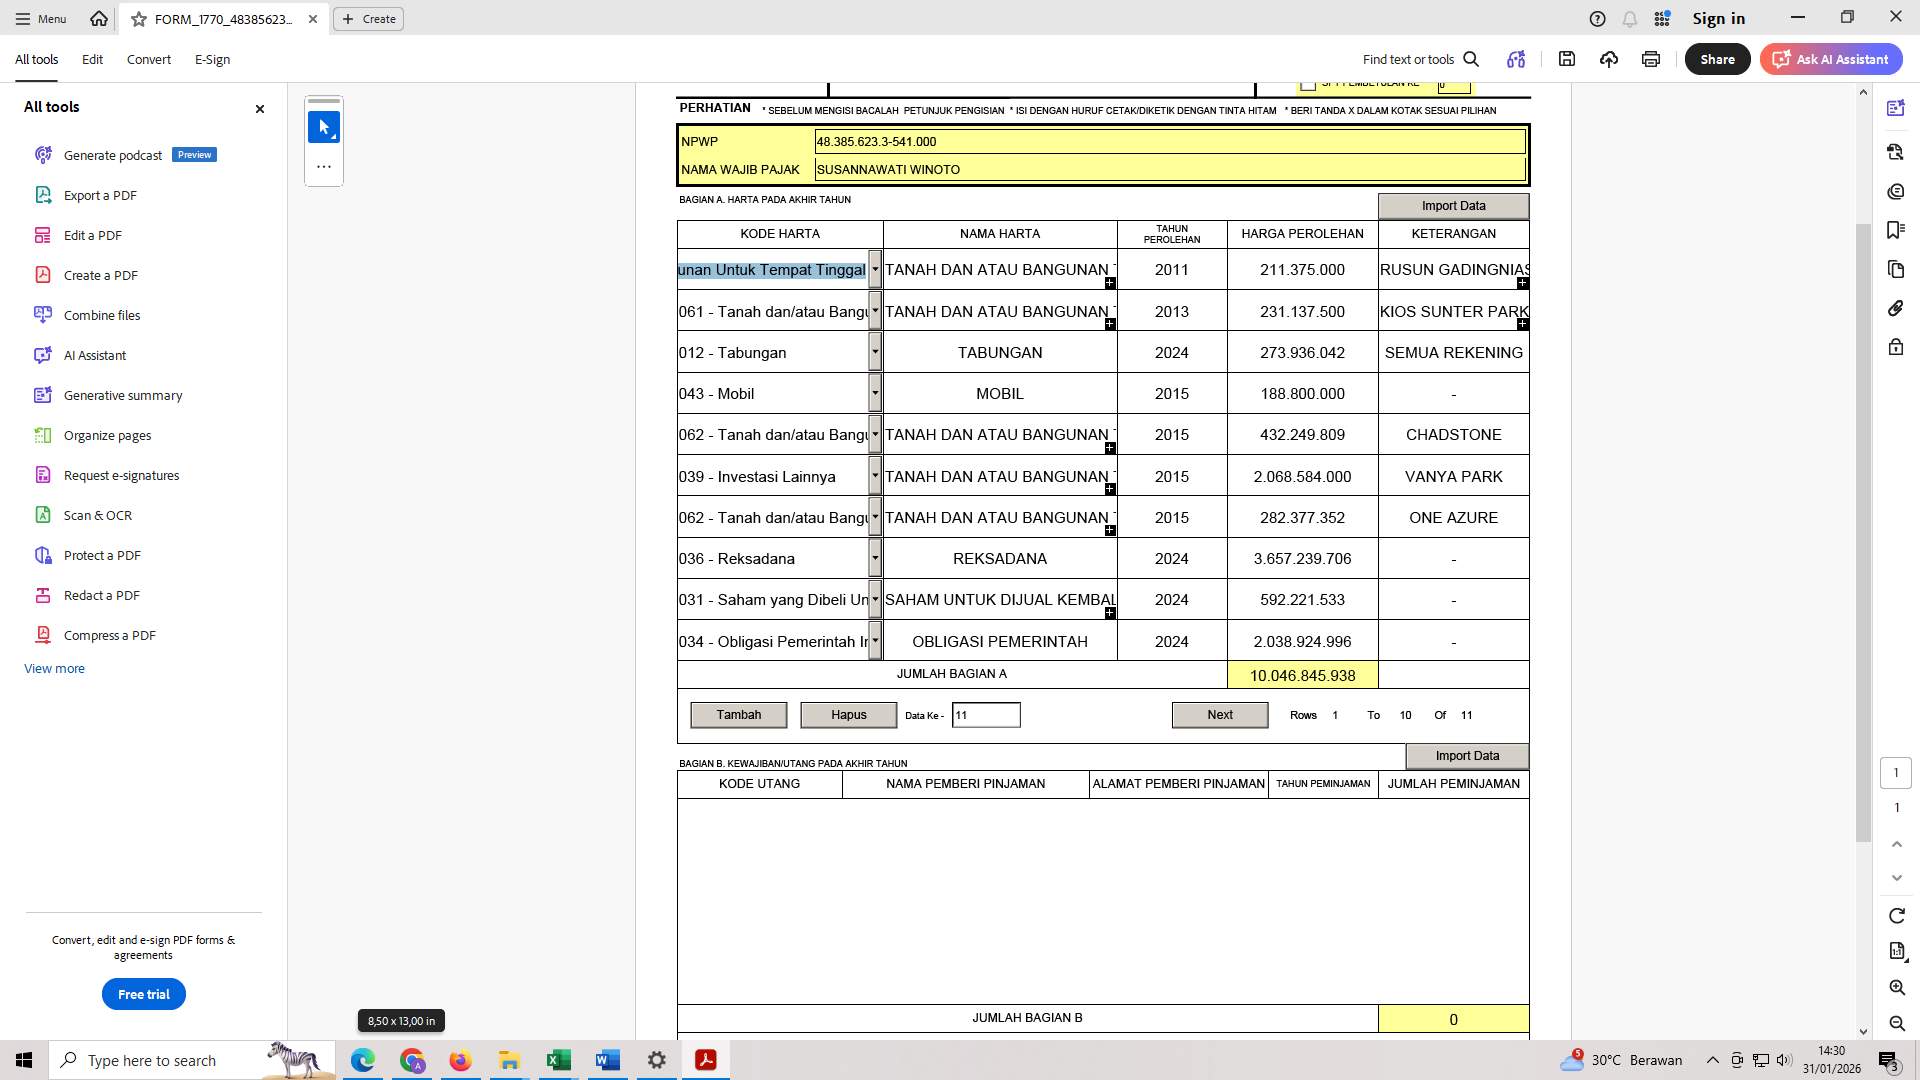Switch to the Convert tab
The image size is (1920, 1080).
148,59
